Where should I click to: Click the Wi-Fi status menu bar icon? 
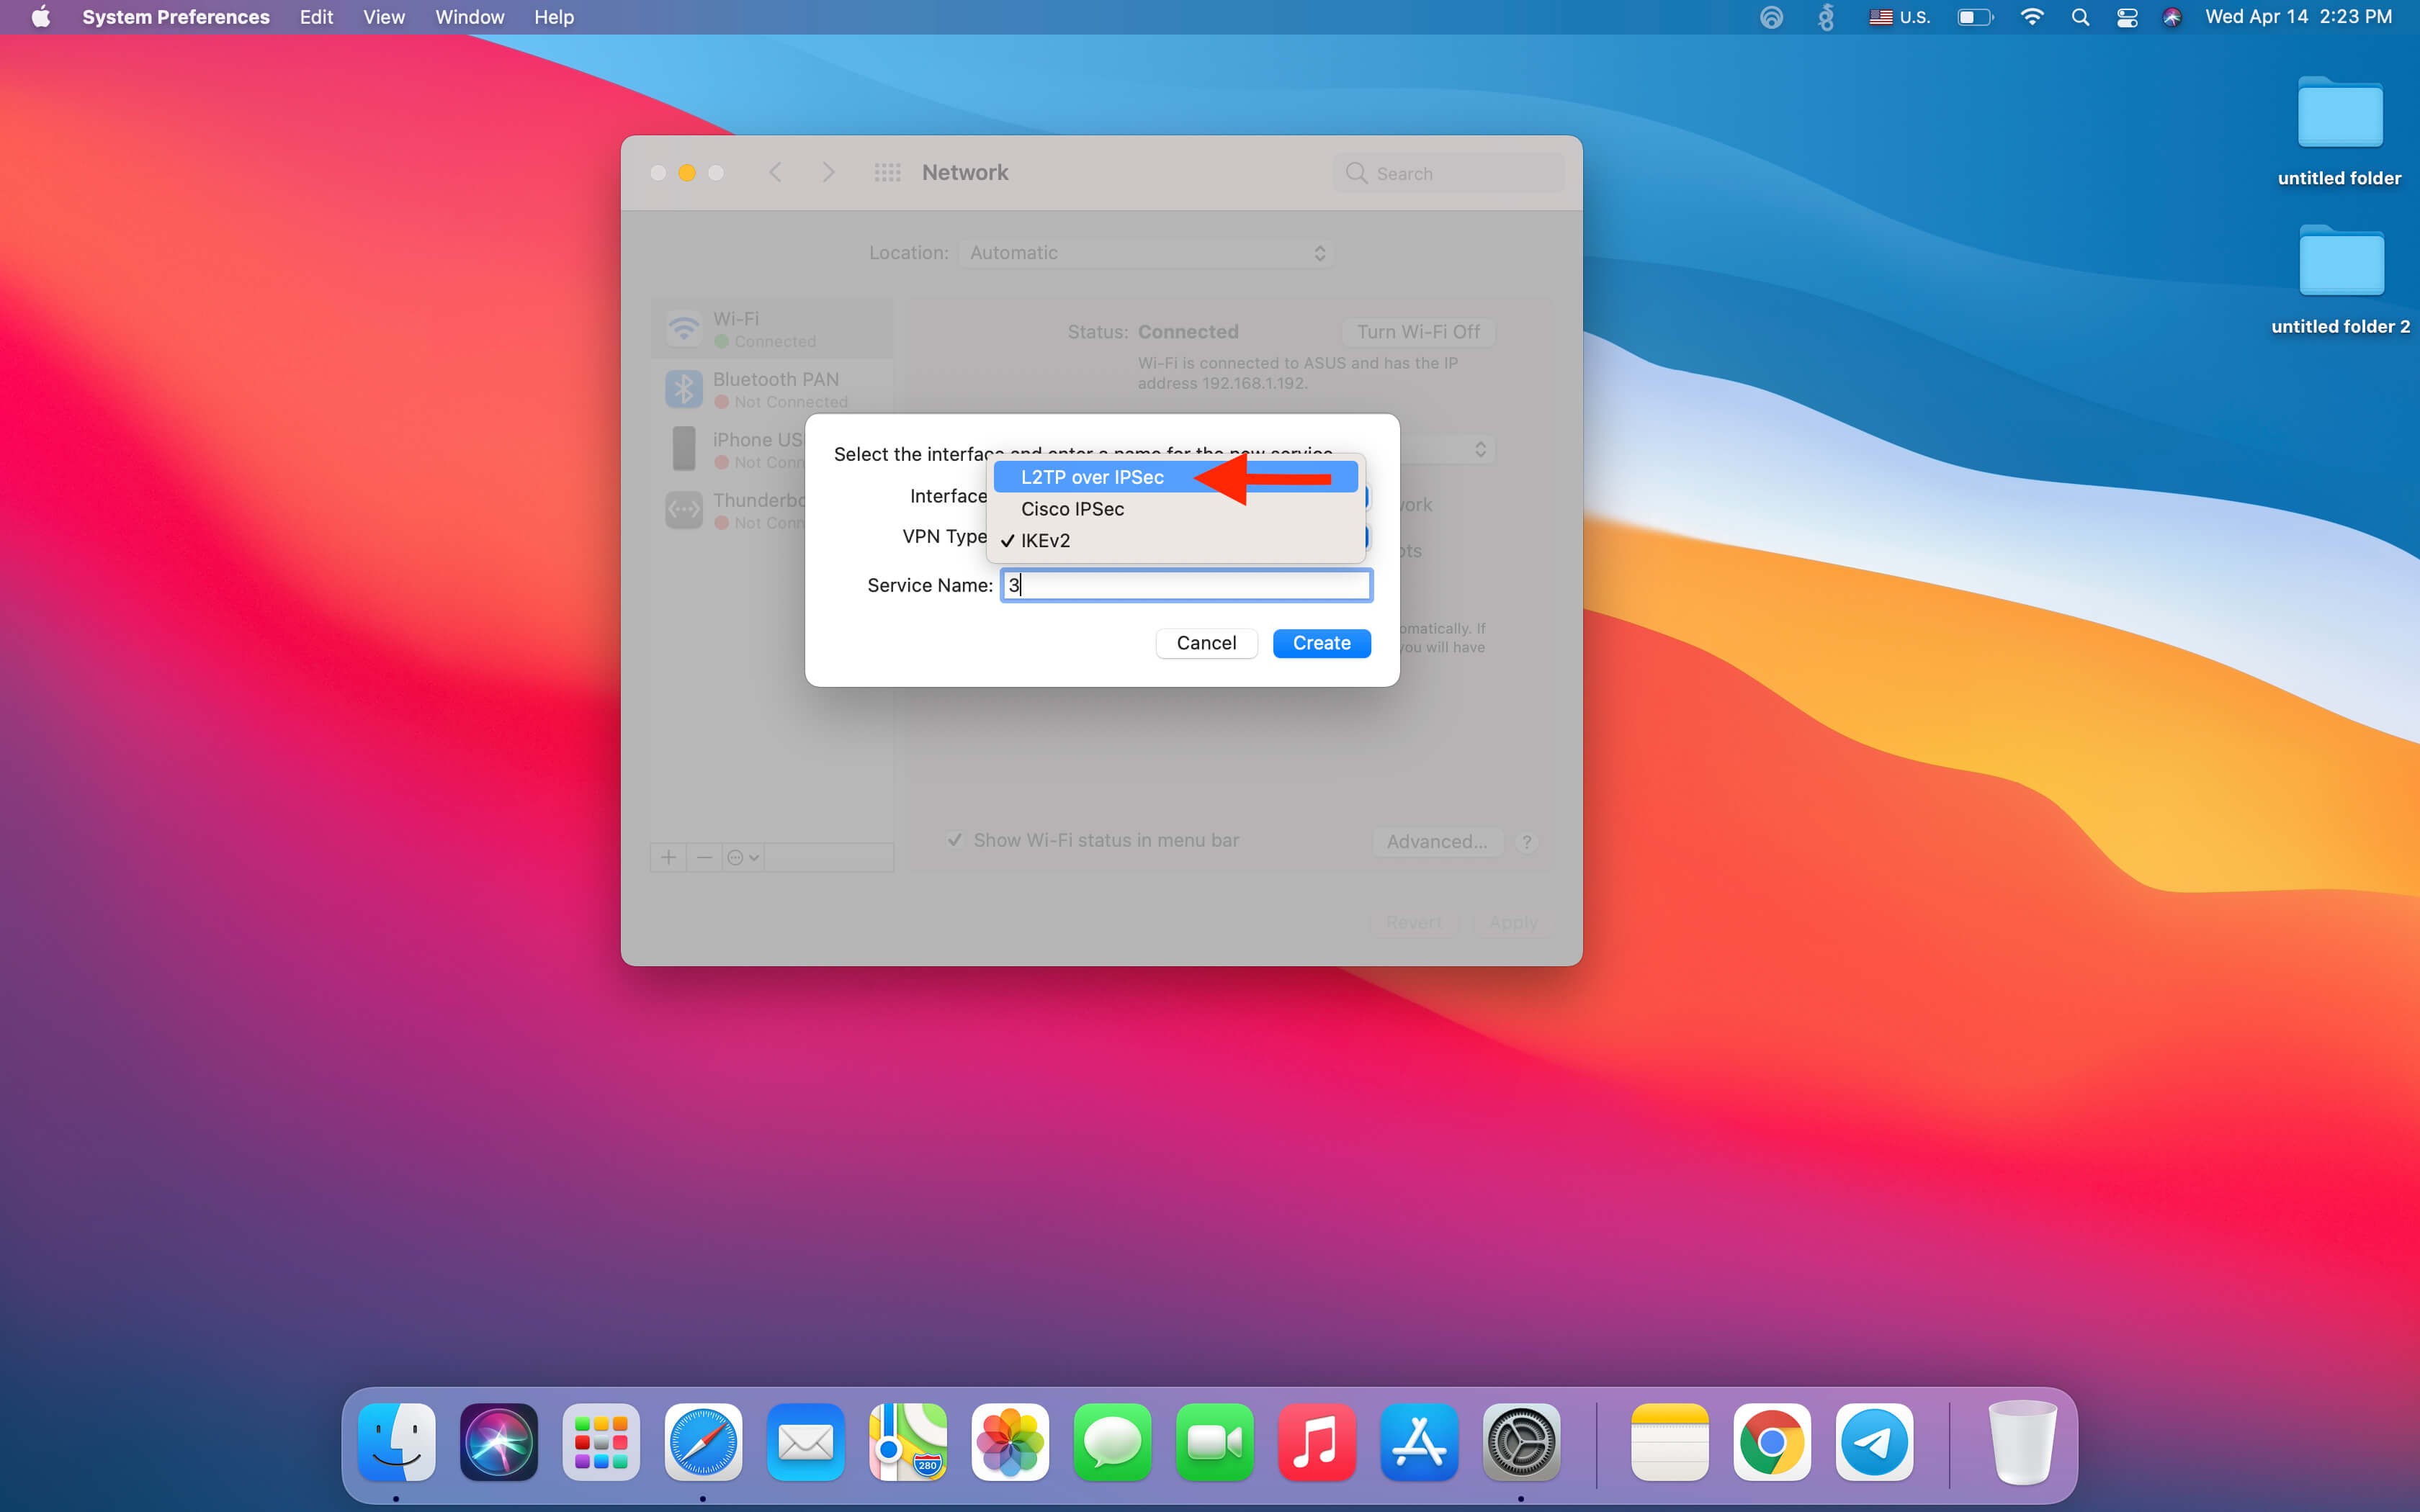click(x=2031, y=17)
